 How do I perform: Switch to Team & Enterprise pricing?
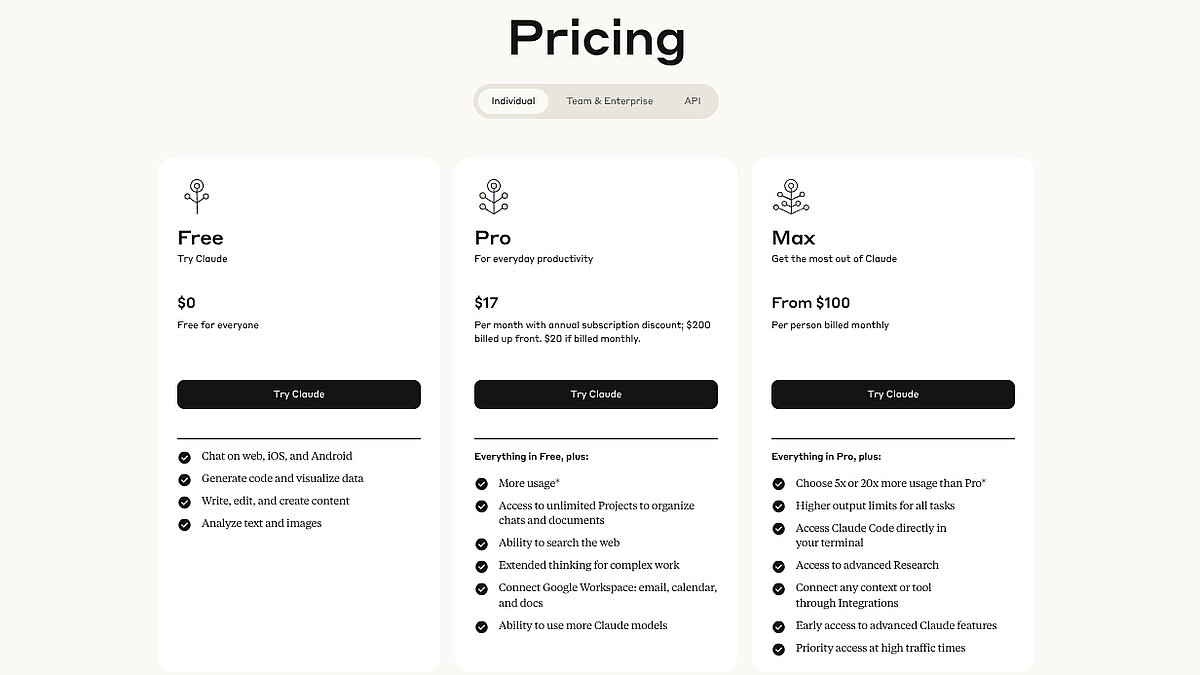point(610,101)
